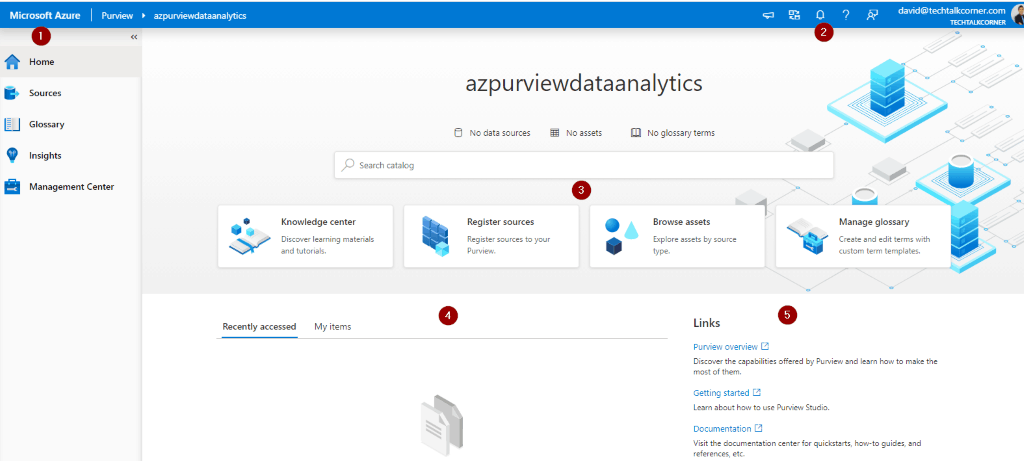Click the Knowledge center book illustration
Image resolution: width=1024 pixels, height=461 pixels.
coord(249,236)
